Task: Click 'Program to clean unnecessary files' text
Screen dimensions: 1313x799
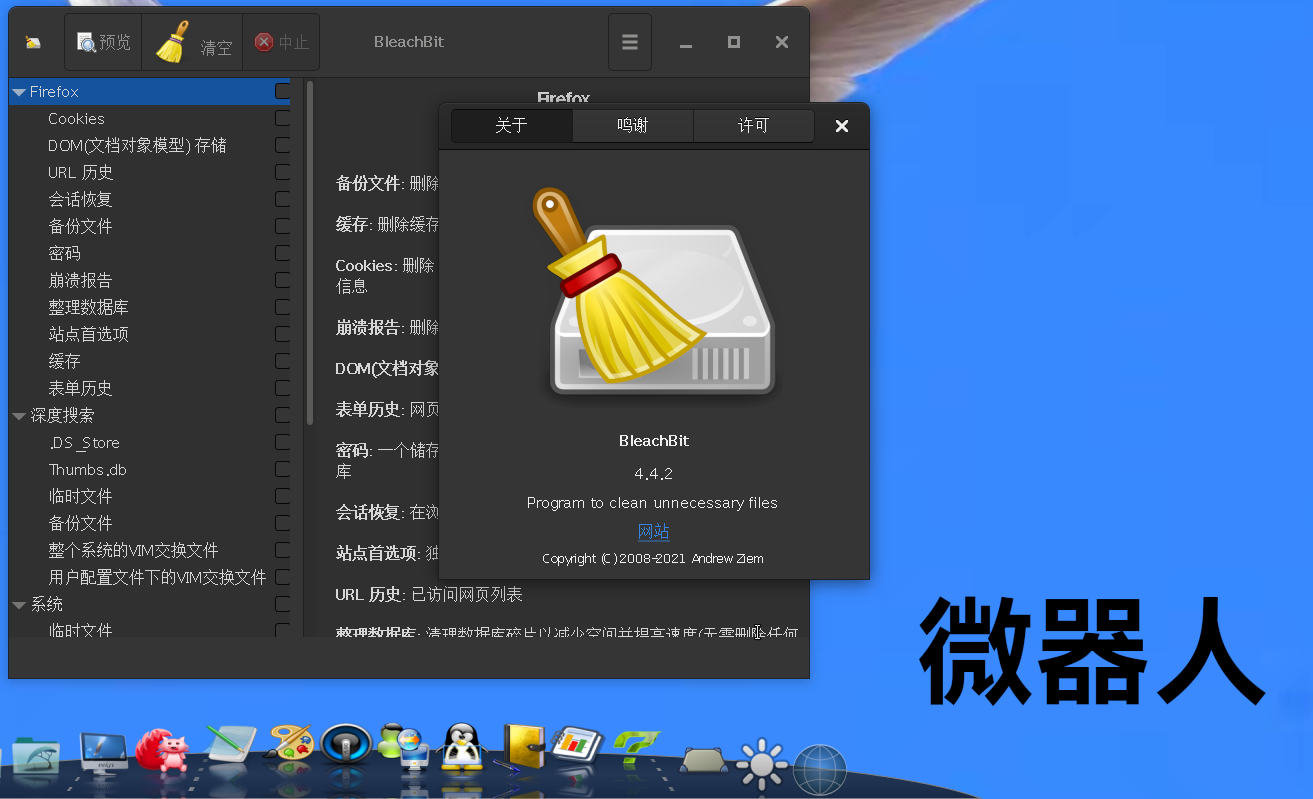Action: pos(652,503)
